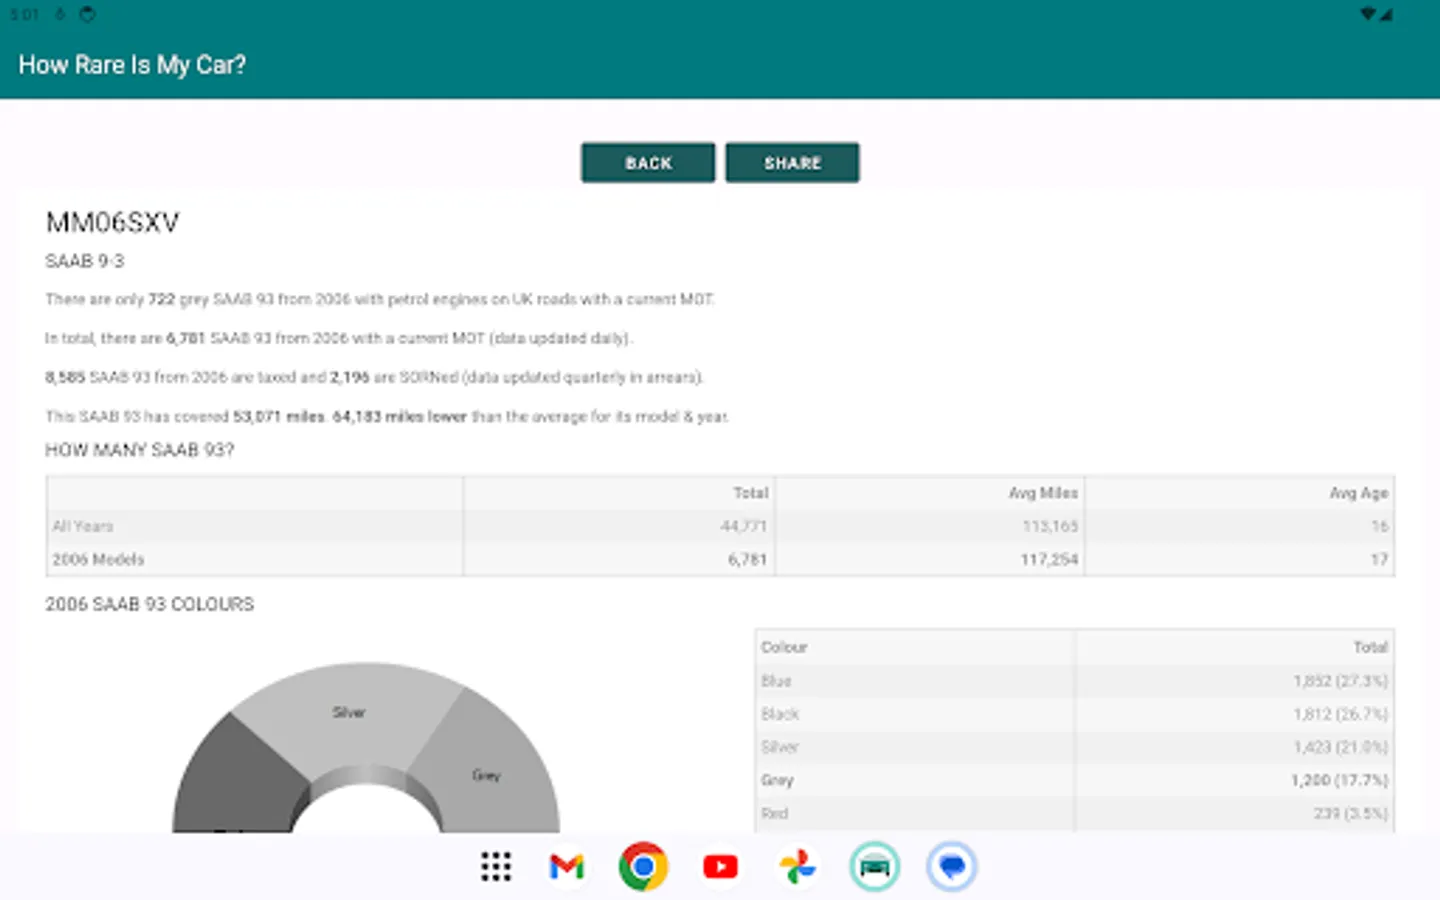Screen dimensions: 1440x900
Task: Tap the Wi-Fi status icon
Action: pyautogui.click(x=1367, y=14)
